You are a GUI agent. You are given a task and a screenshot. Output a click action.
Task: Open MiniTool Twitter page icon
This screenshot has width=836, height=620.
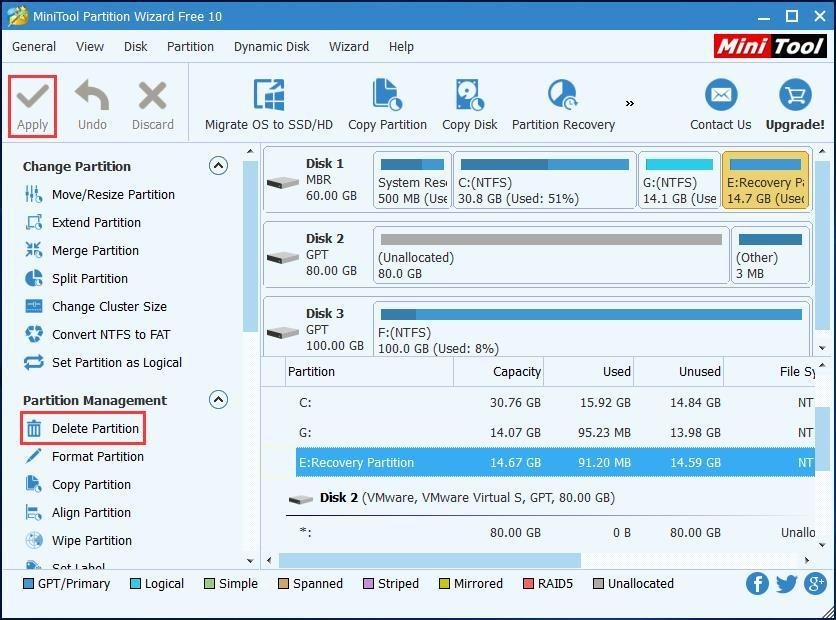point(786,583)
